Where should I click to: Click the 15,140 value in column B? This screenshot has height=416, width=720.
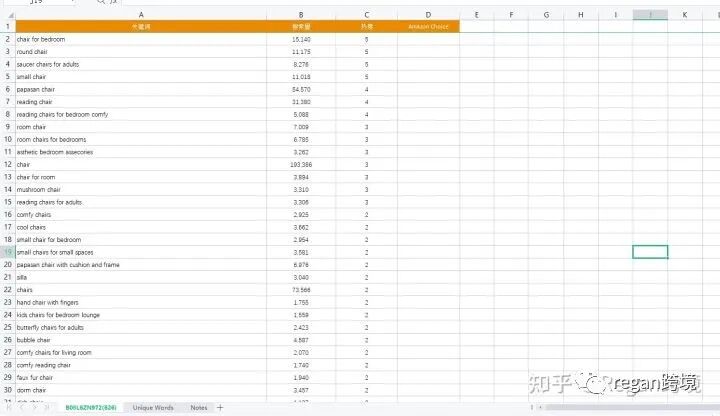pyautogui.click(x=301, y=39)
